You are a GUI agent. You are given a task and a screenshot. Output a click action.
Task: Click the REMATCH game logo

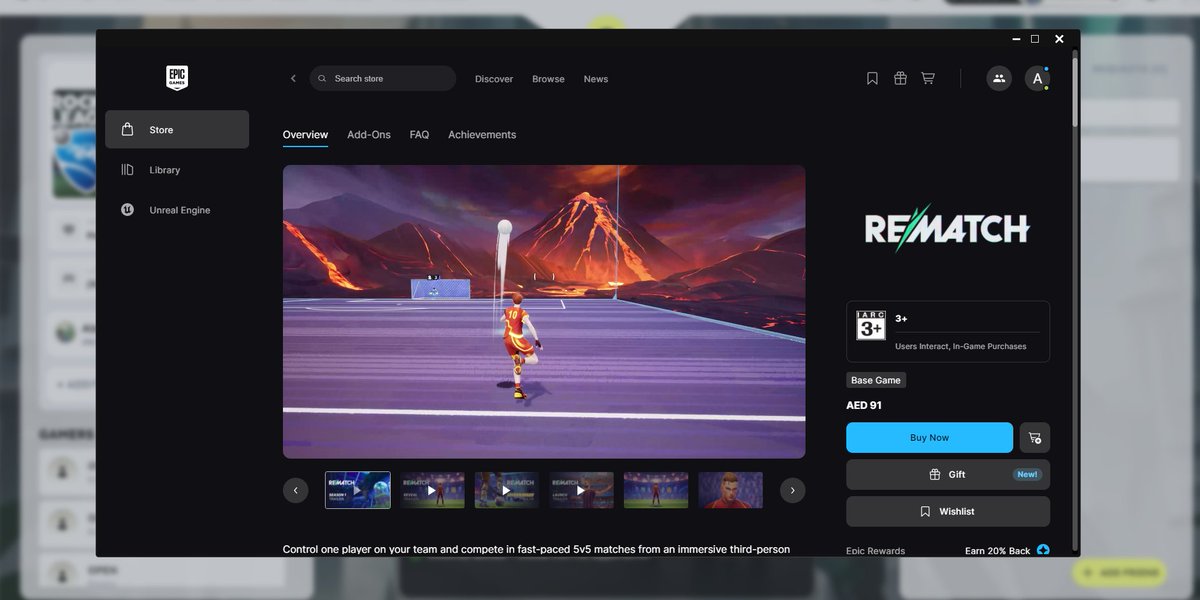947,229
